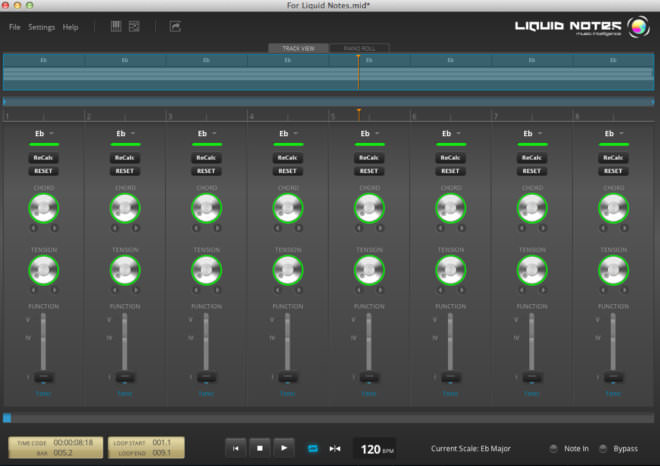The width and height of the screenshot is (660, 466).
Task: Click the arrows icon right of the loop icon
Action: 335,449
